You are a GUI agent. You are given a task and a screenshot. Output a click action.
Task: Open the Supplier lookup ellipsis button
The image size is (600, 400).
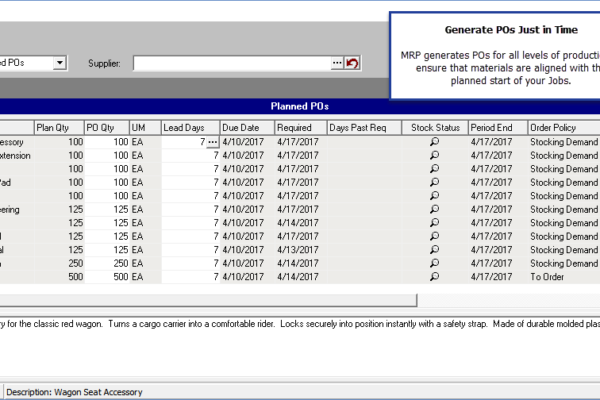click(x=337, y=63)
